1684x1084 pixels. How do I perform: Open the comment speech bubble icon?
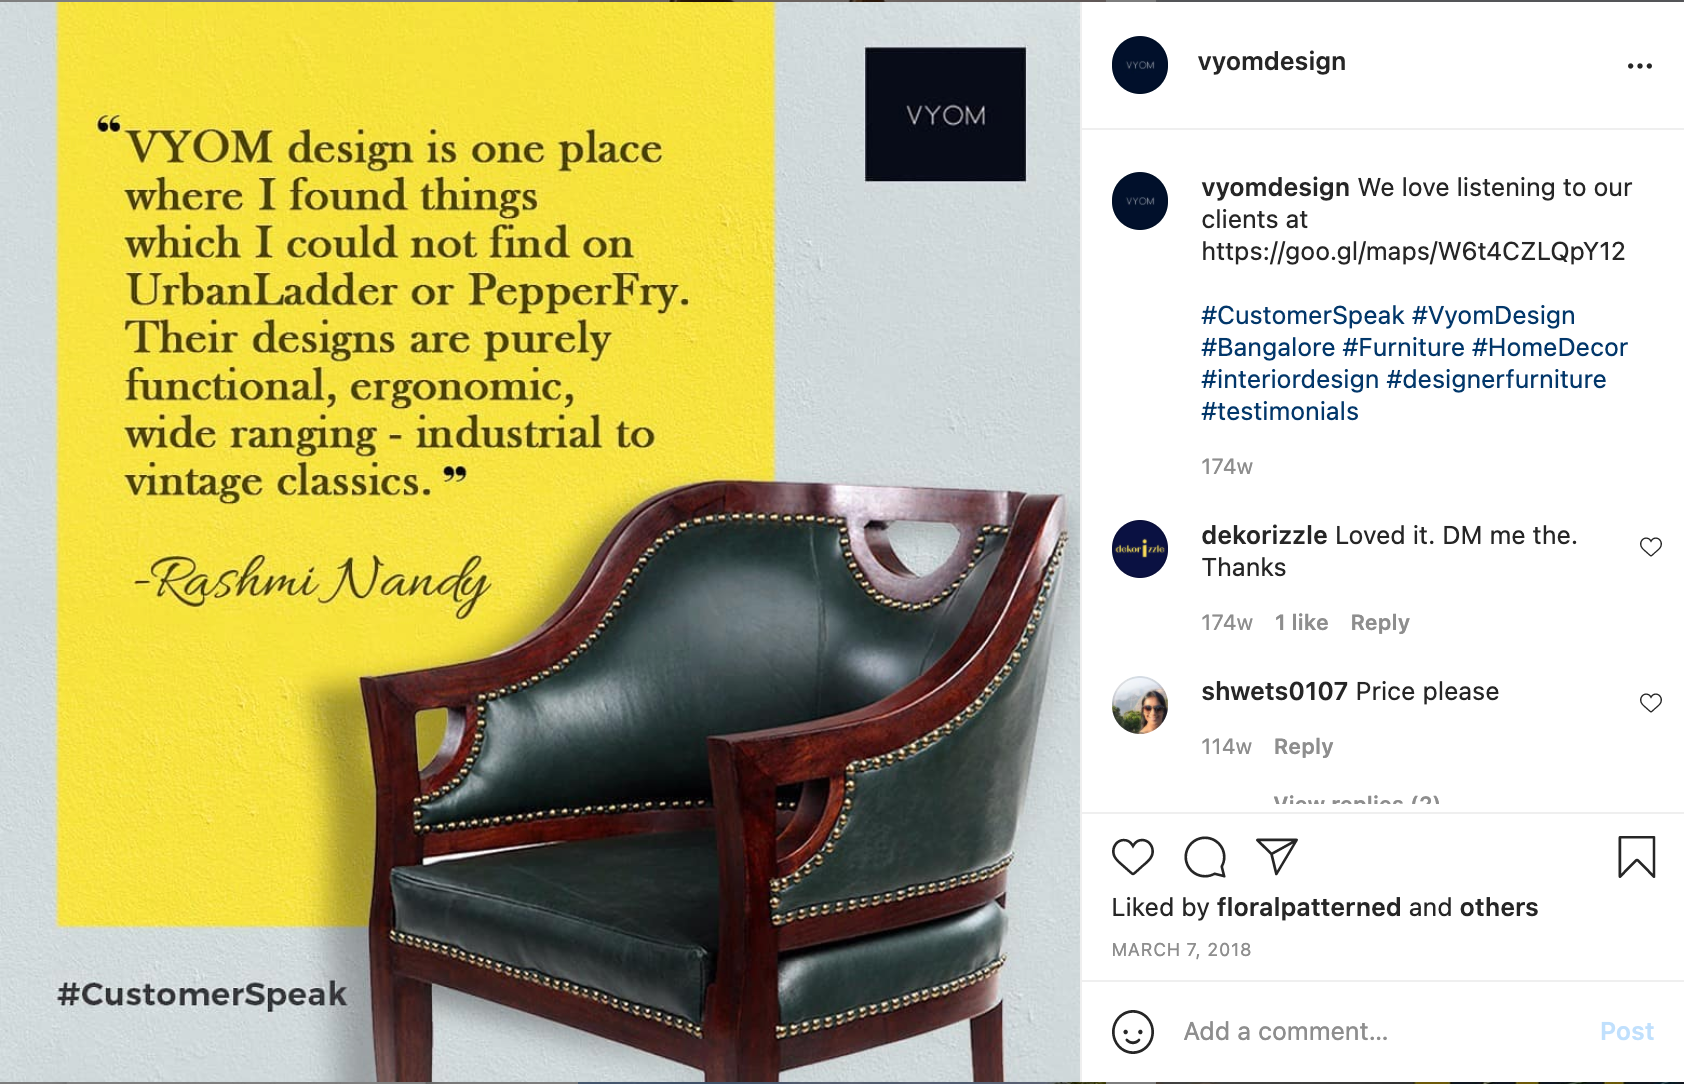tap(1205, 857)
